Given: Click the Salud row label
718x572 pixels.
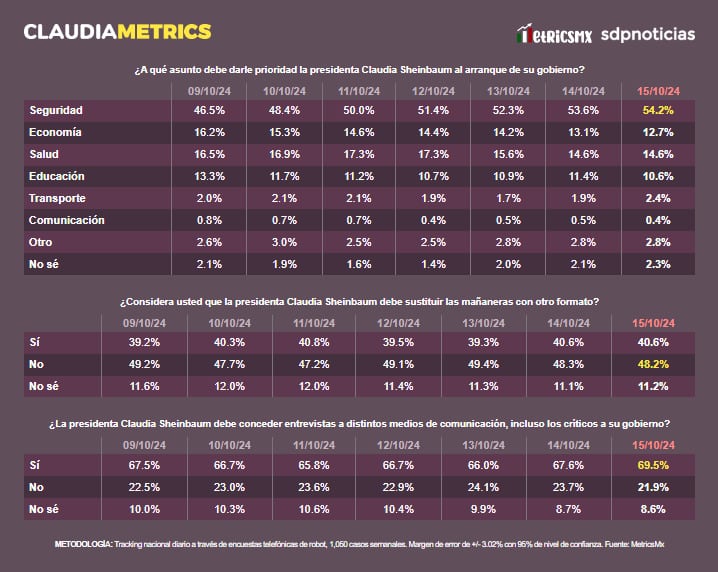Looking at the screenshot, I should click(x=45, y=154).
